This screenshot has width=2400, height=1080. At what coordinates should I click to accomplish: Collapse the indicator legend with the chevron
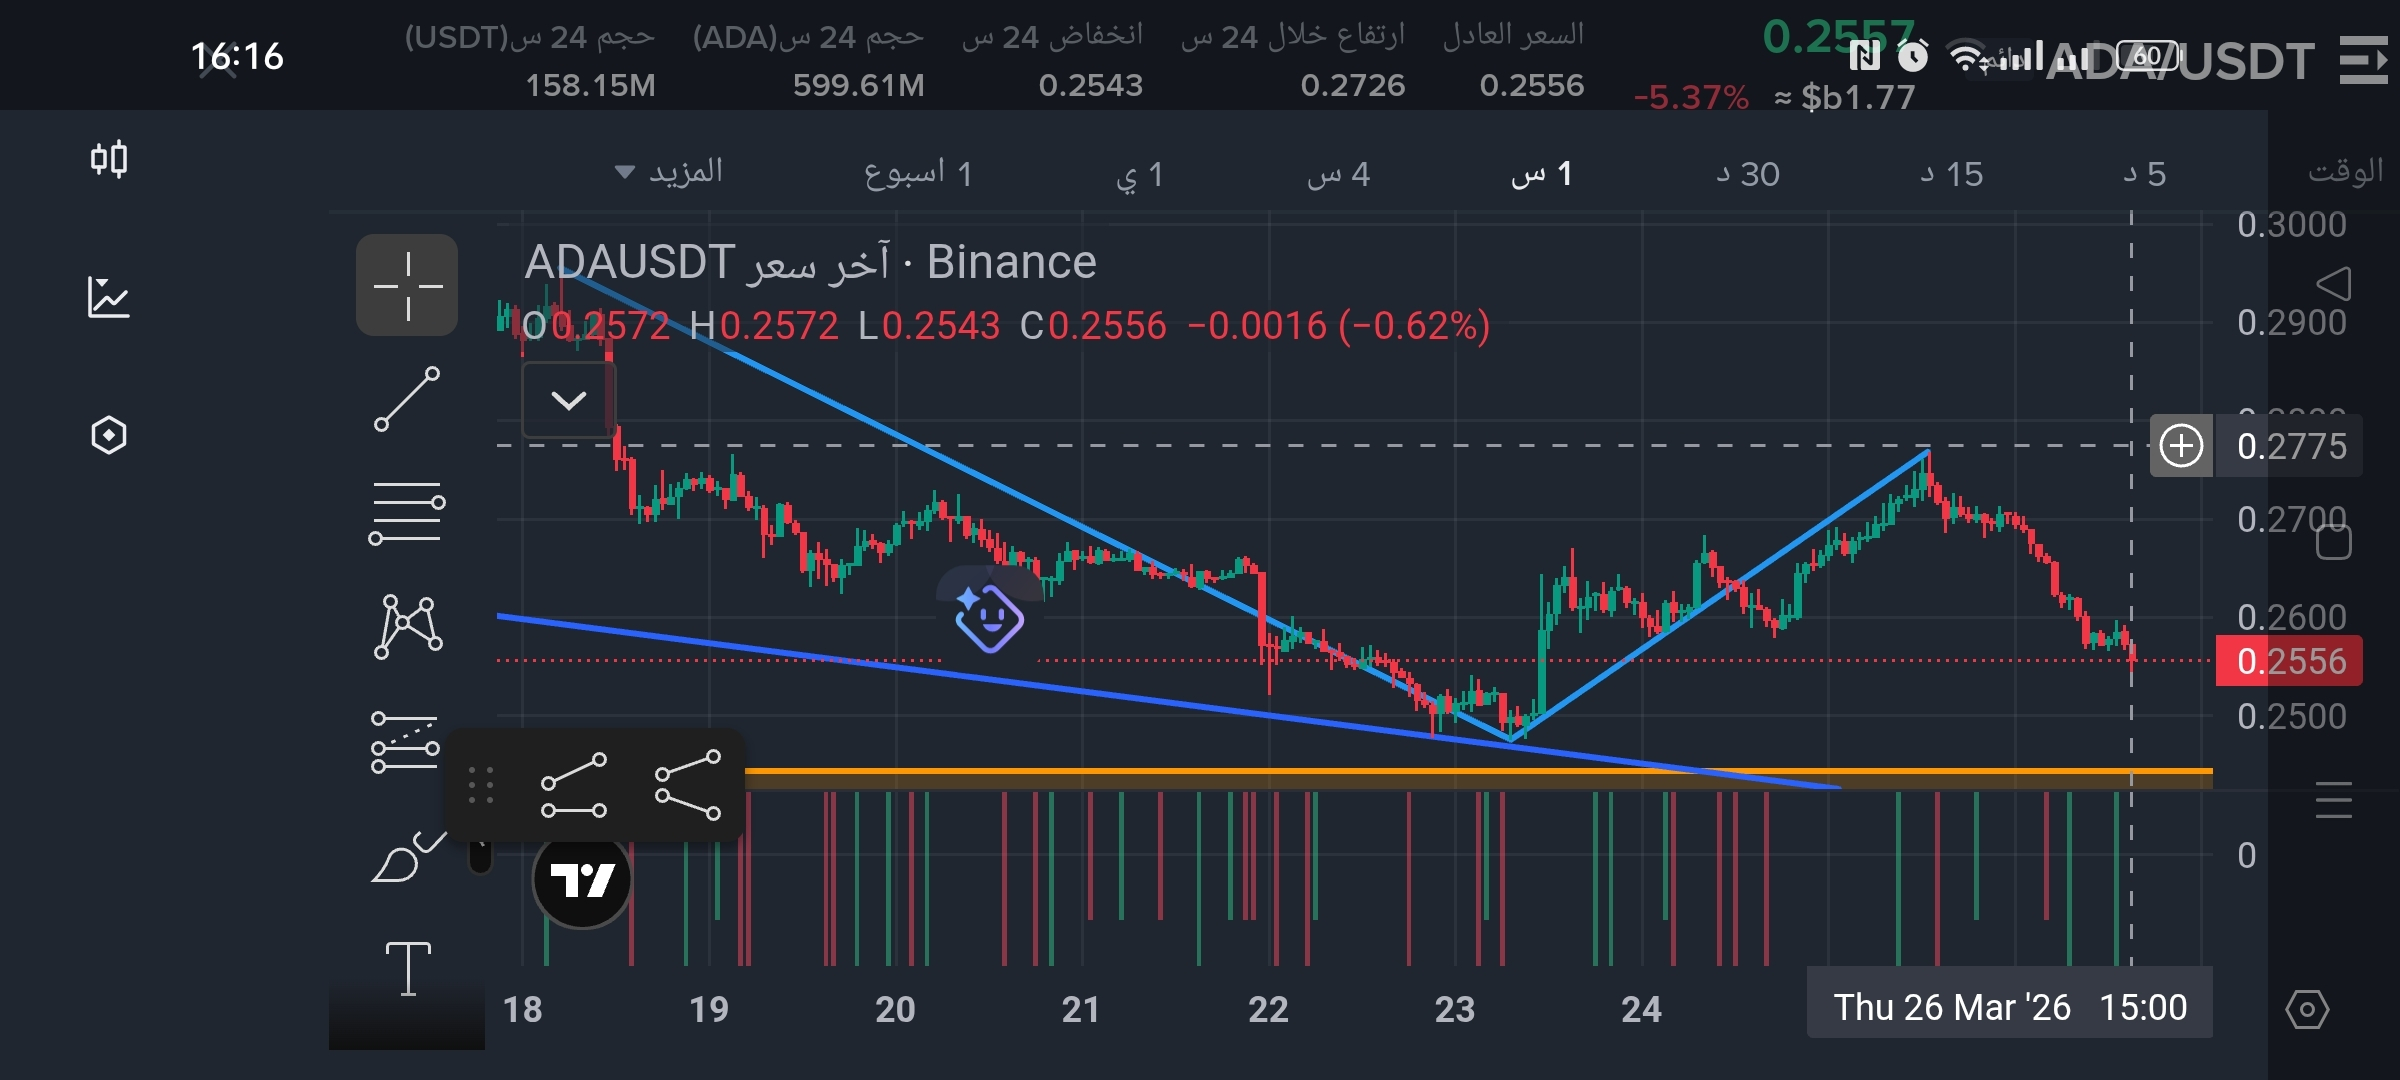click(569, 401)
